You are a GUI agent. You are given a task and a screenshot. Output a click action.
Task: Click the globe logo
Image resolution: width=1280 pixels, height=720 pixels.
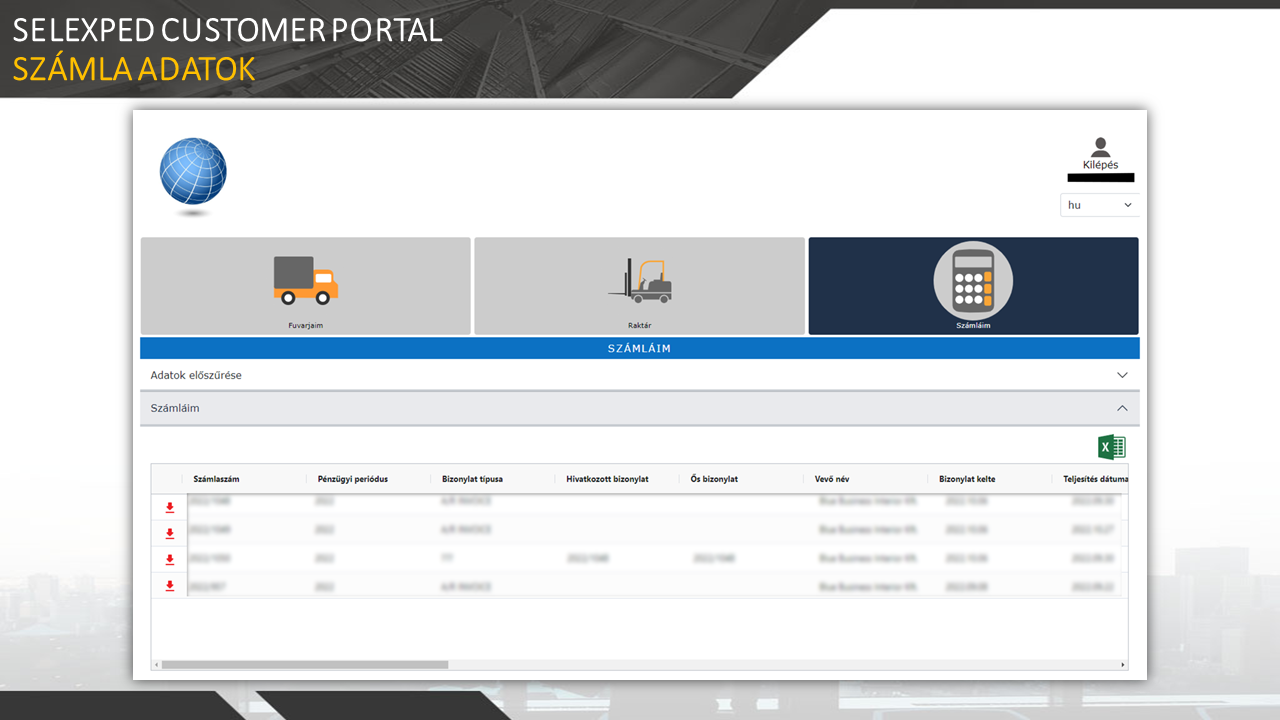point(193,172)
